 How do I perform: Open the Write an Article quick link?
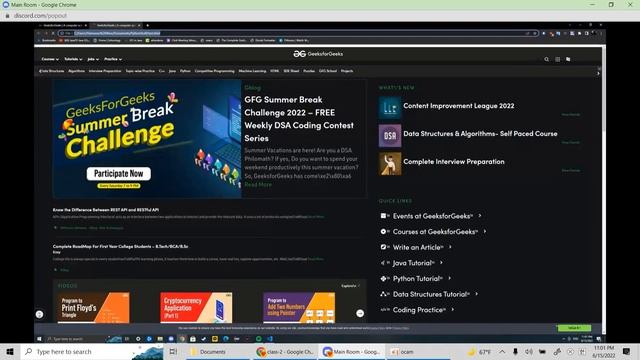[x=417, y=247]
